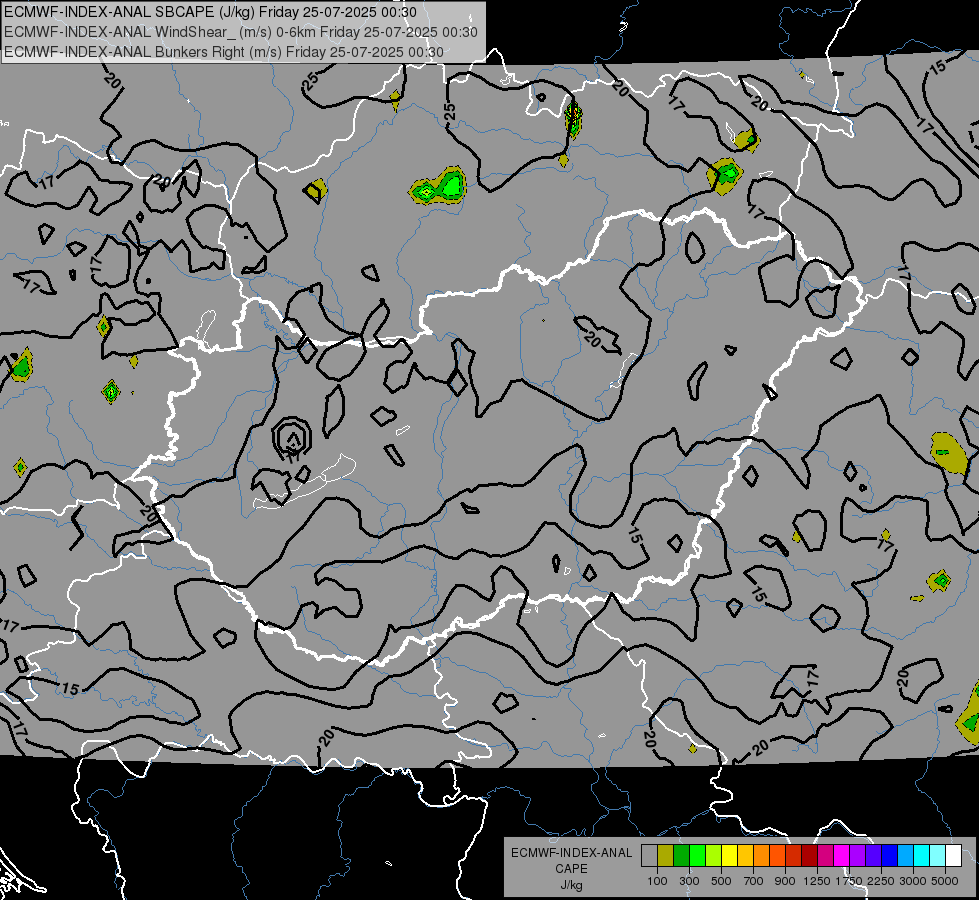Click the white swatch at legend end

click(954, 856)
